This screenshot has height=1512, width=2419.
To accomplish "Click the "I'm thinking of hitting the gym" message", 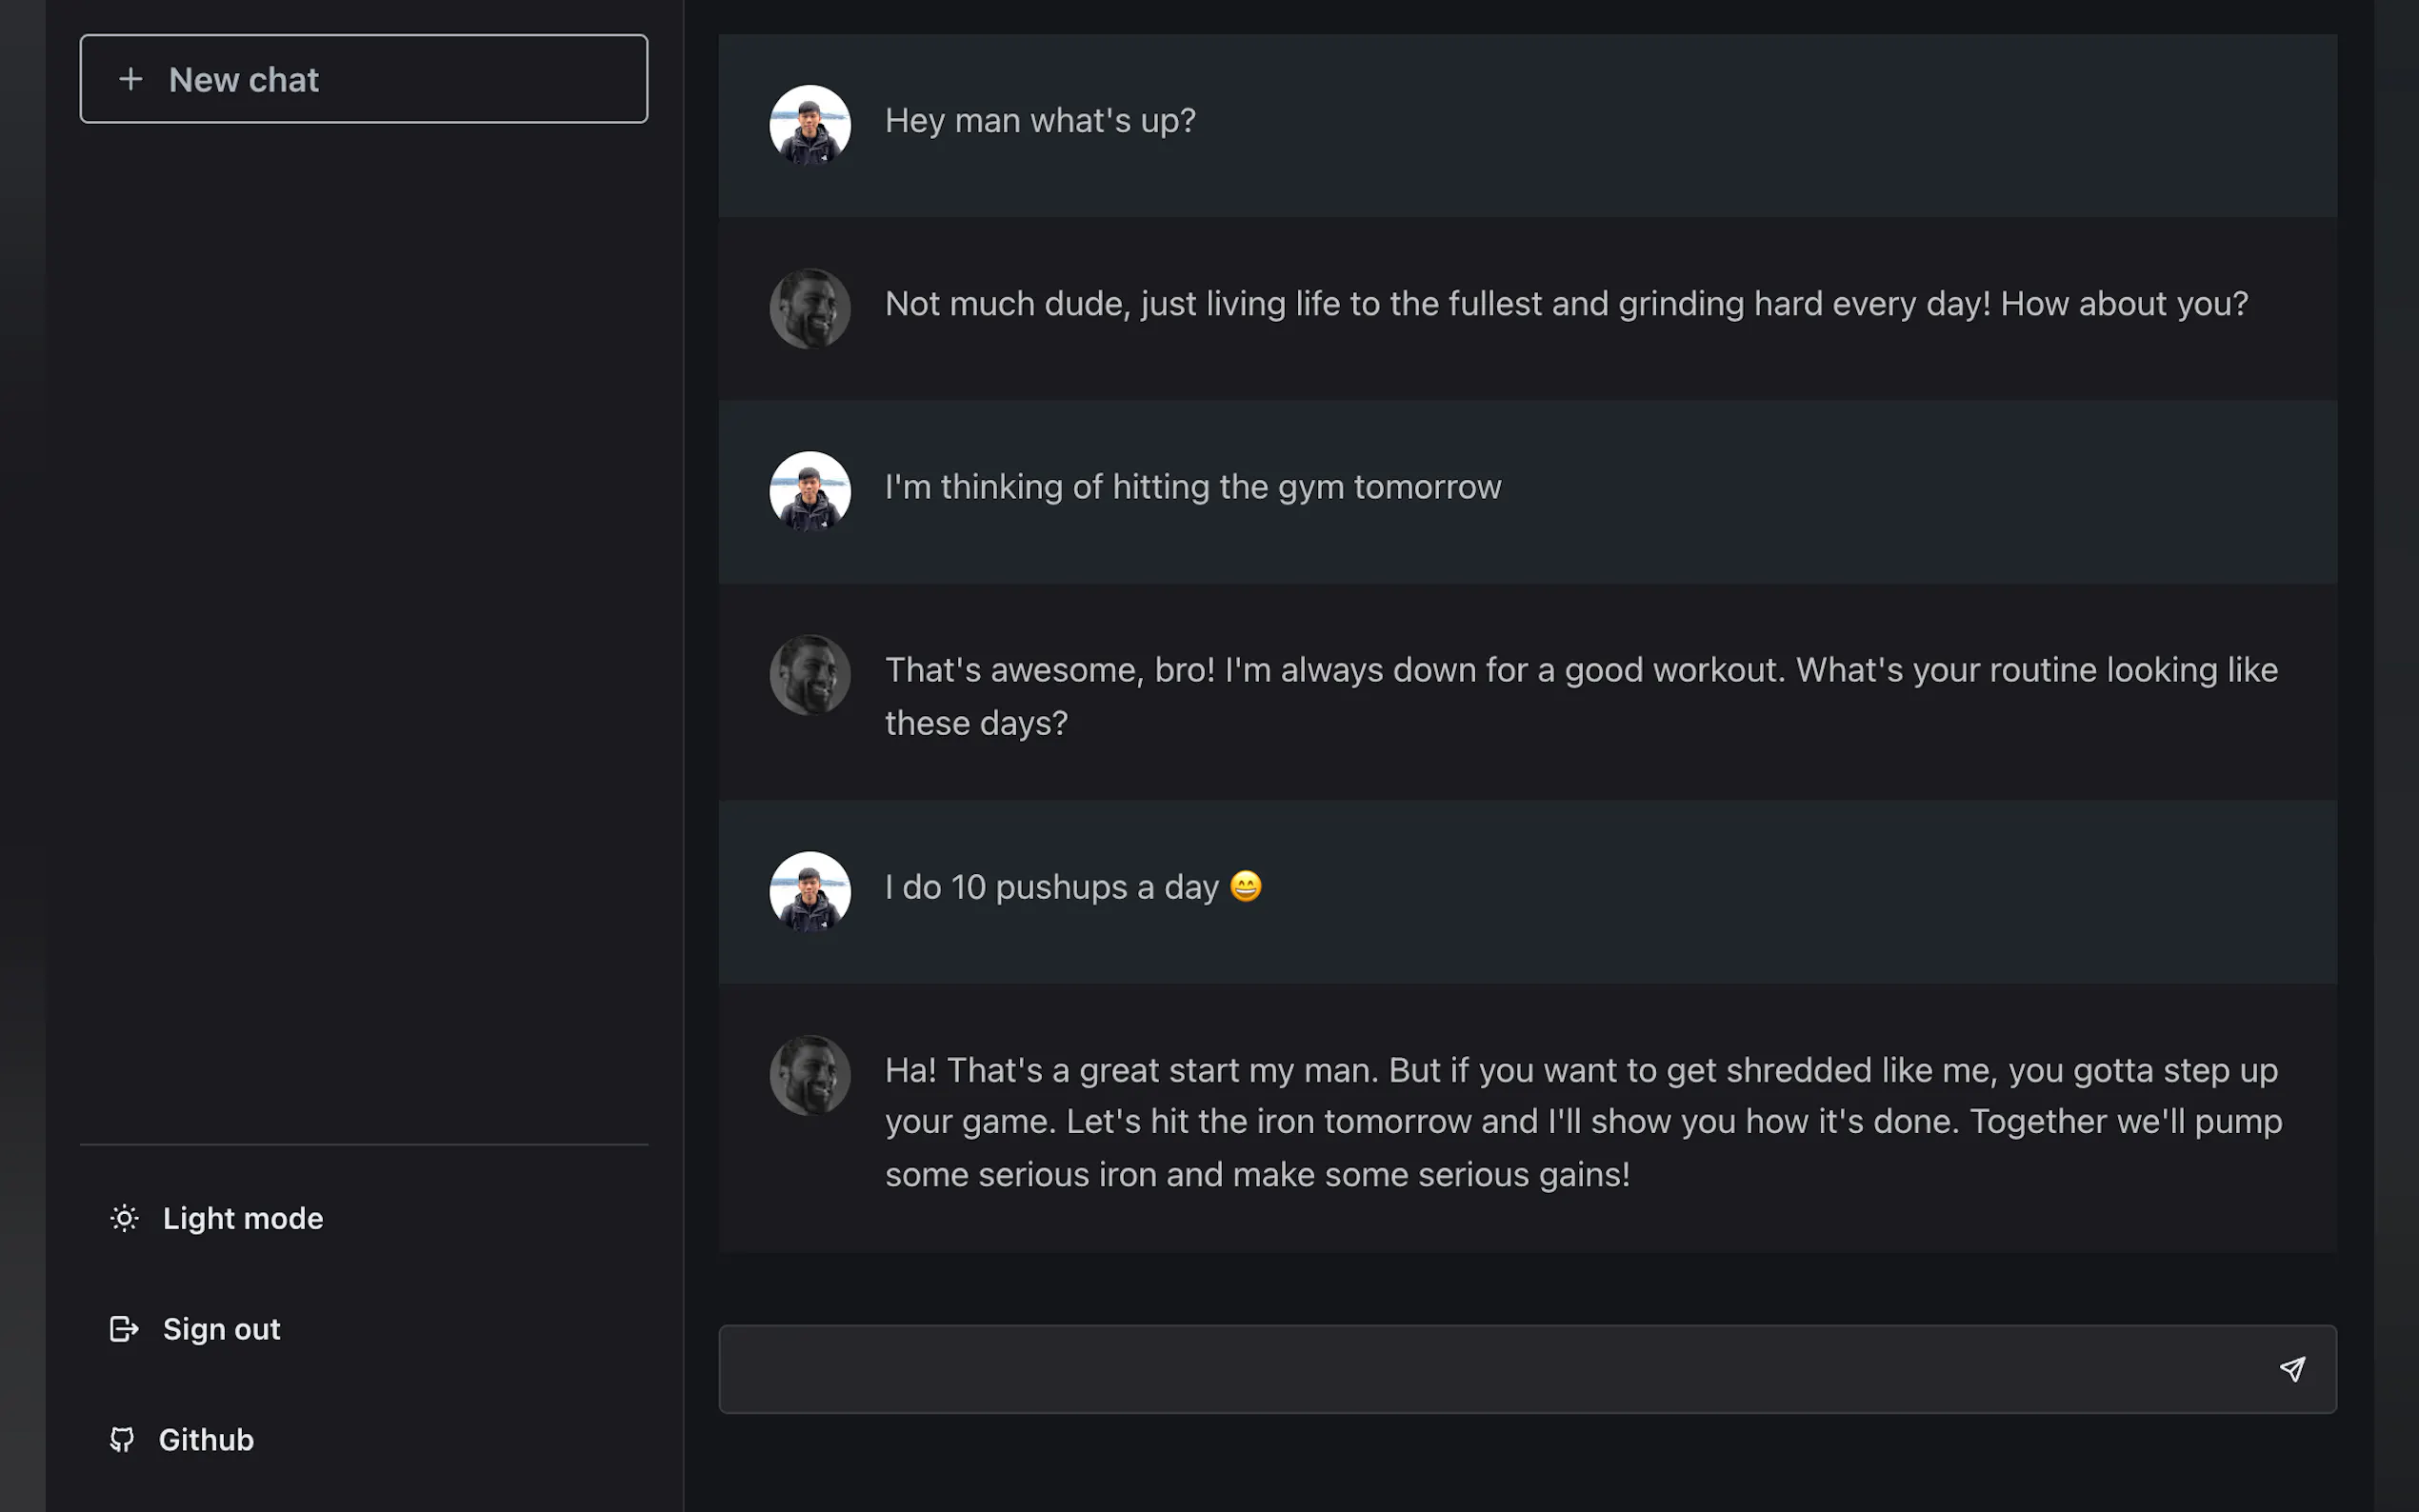I will pyautogui.click(x=1193, y=487).
